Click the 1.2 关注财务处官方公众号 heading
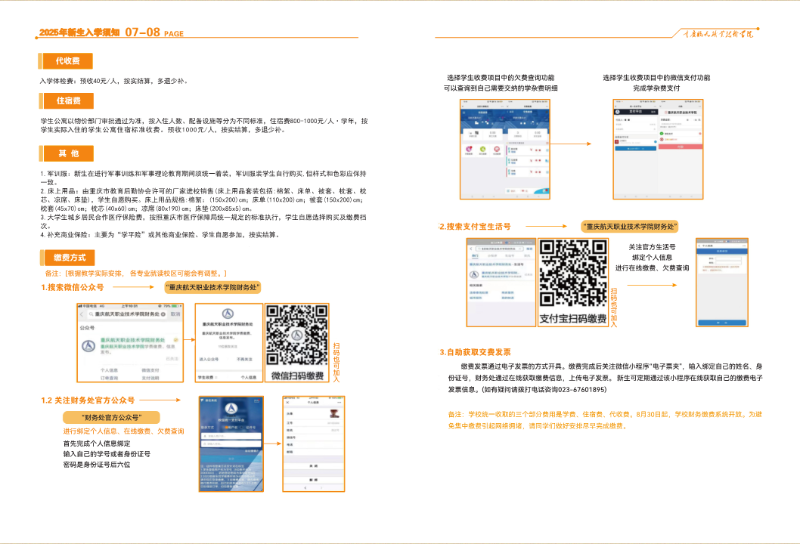The image size is (800, 544). 97,400
